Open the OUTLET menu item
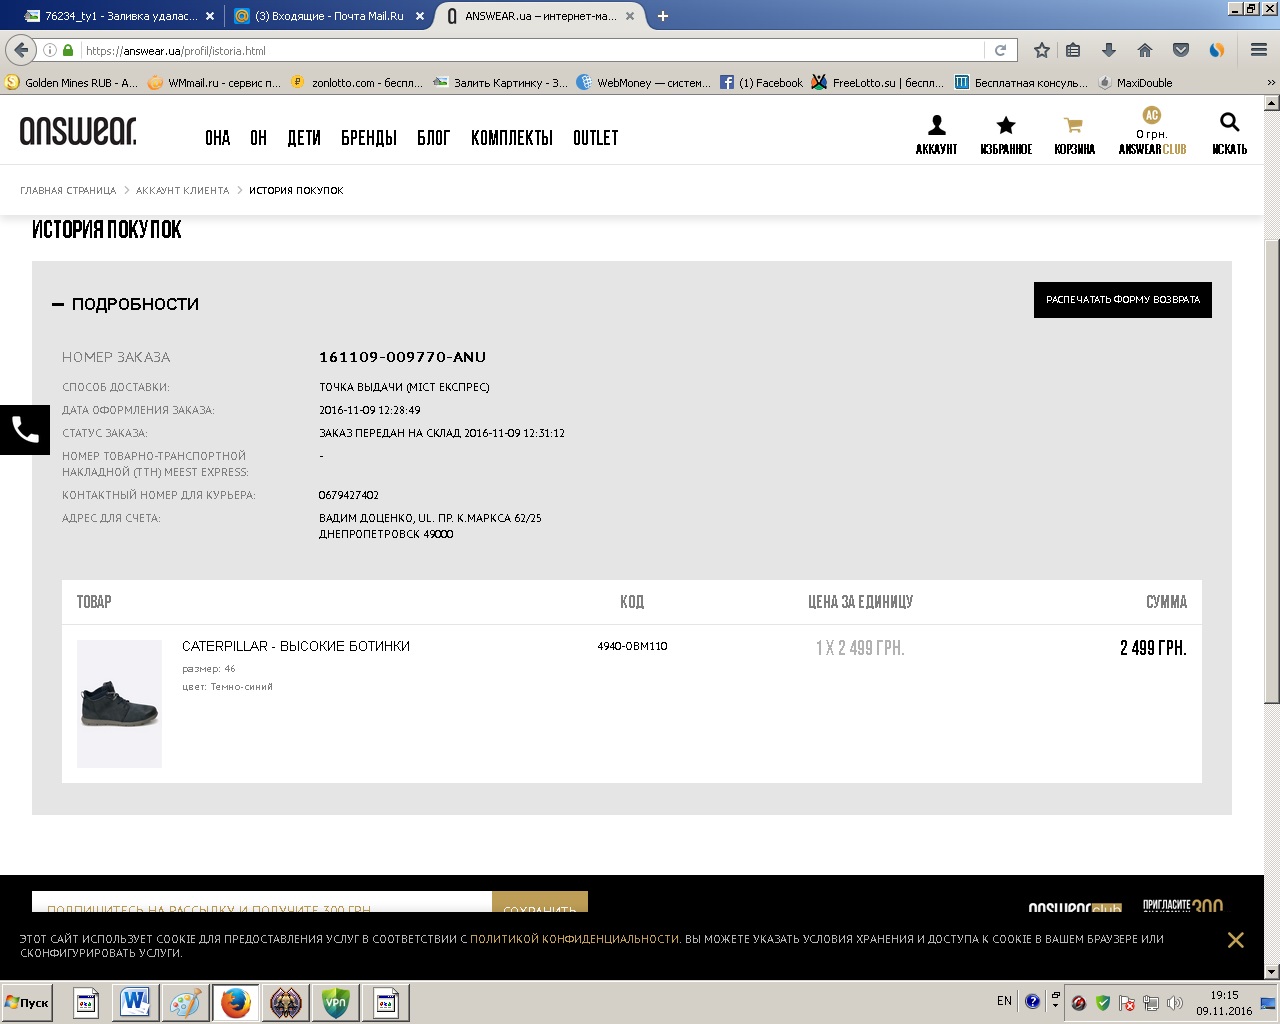The height and width of the screenshot is (1024, 1280). coord(596,138)
